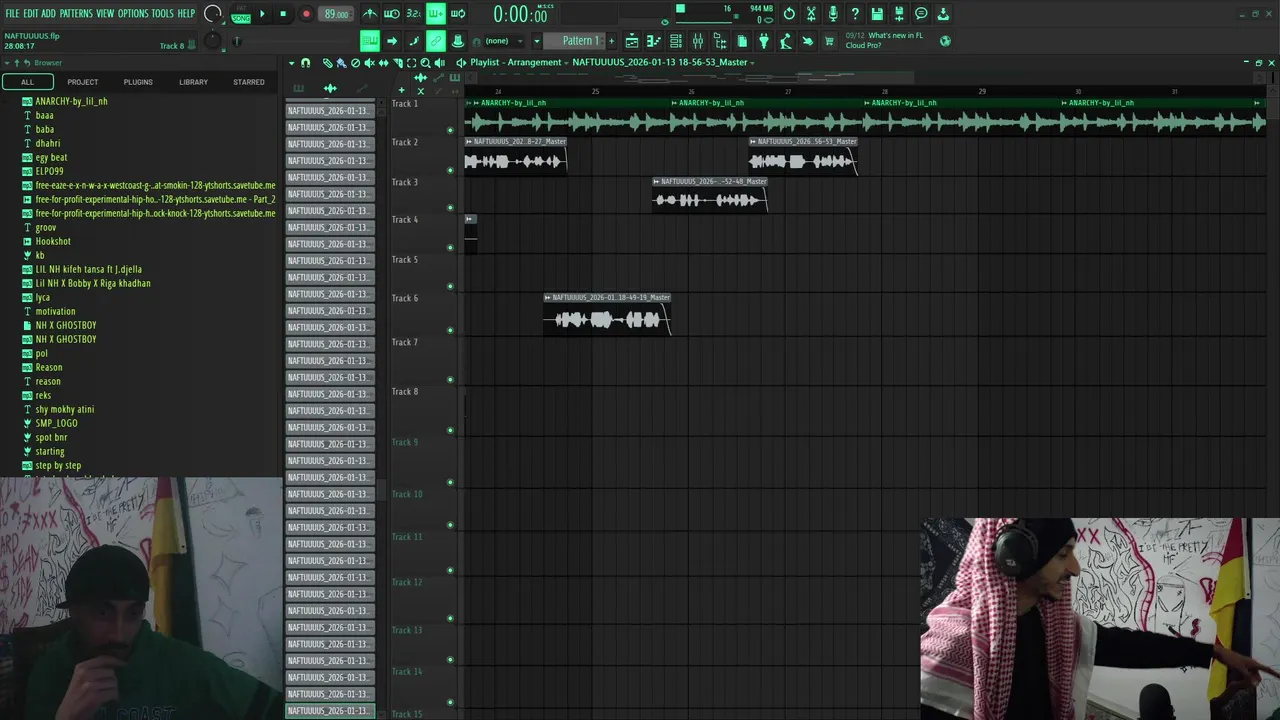Switch browser to the PROJECT tab
This screenshot has height=720, width=1280.
[83, 82]
